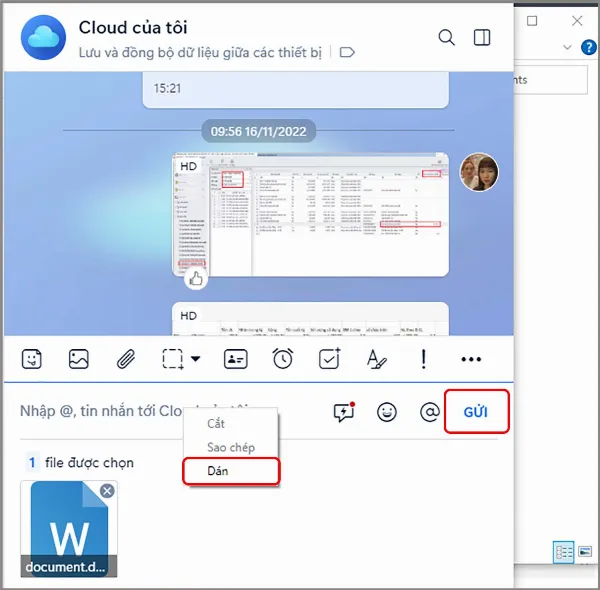Image resolution: width=600 pixels, height=590 pixels.
Task: Open more toolbar options three dots
Action: (x=471, y=359)
